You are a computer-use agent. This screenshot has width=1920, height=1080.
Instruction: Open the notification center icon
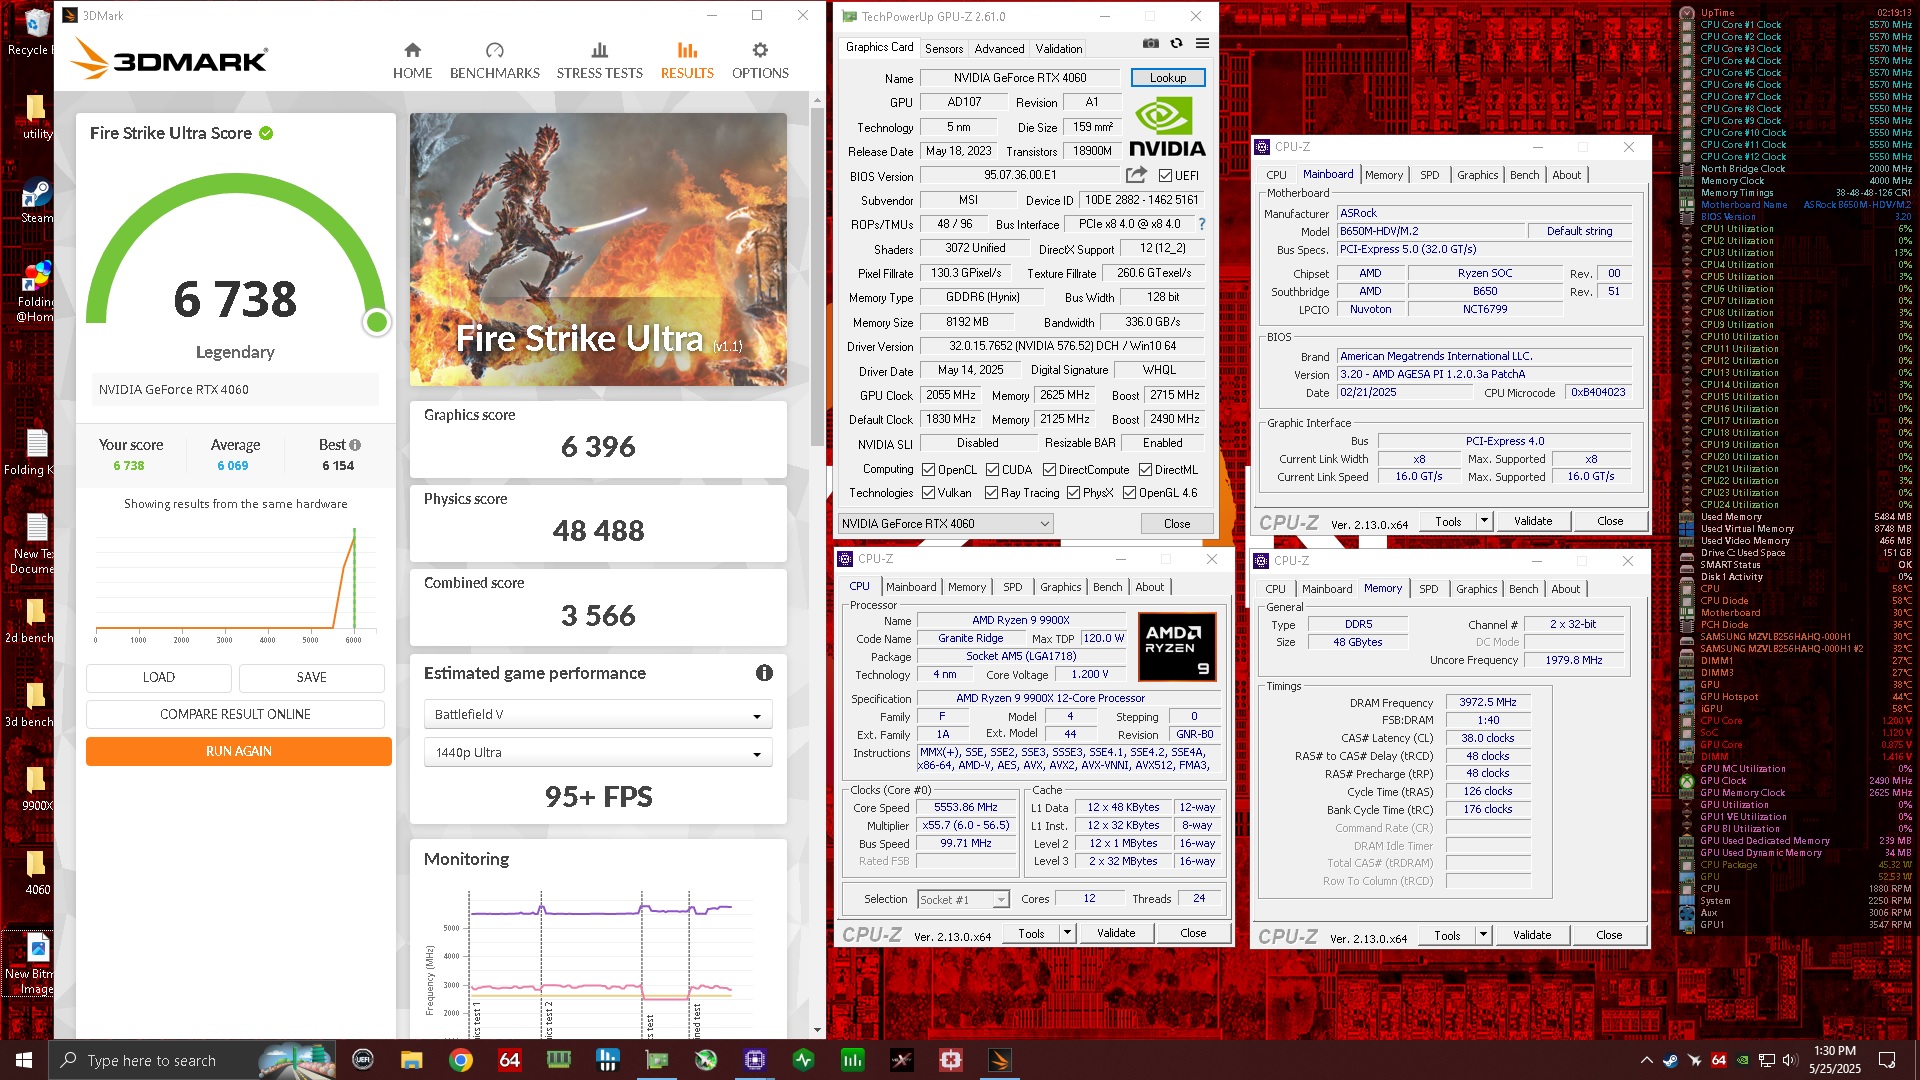pyautogui.click(x=1887, y=1060)
